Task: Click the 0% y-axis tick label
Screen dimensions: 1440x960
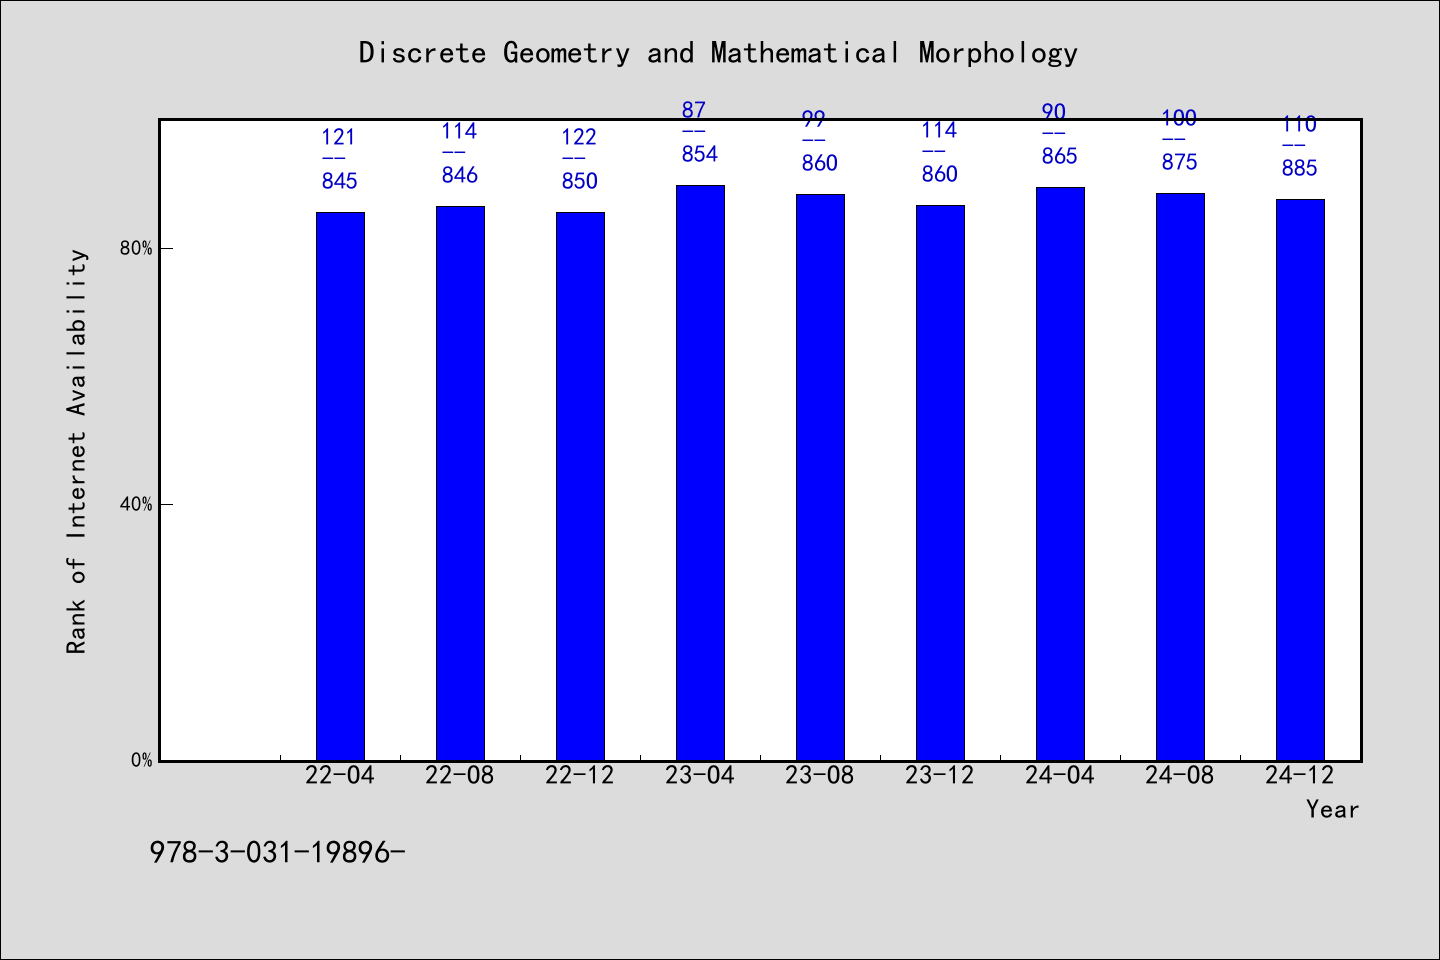Action: coord(141,760)
